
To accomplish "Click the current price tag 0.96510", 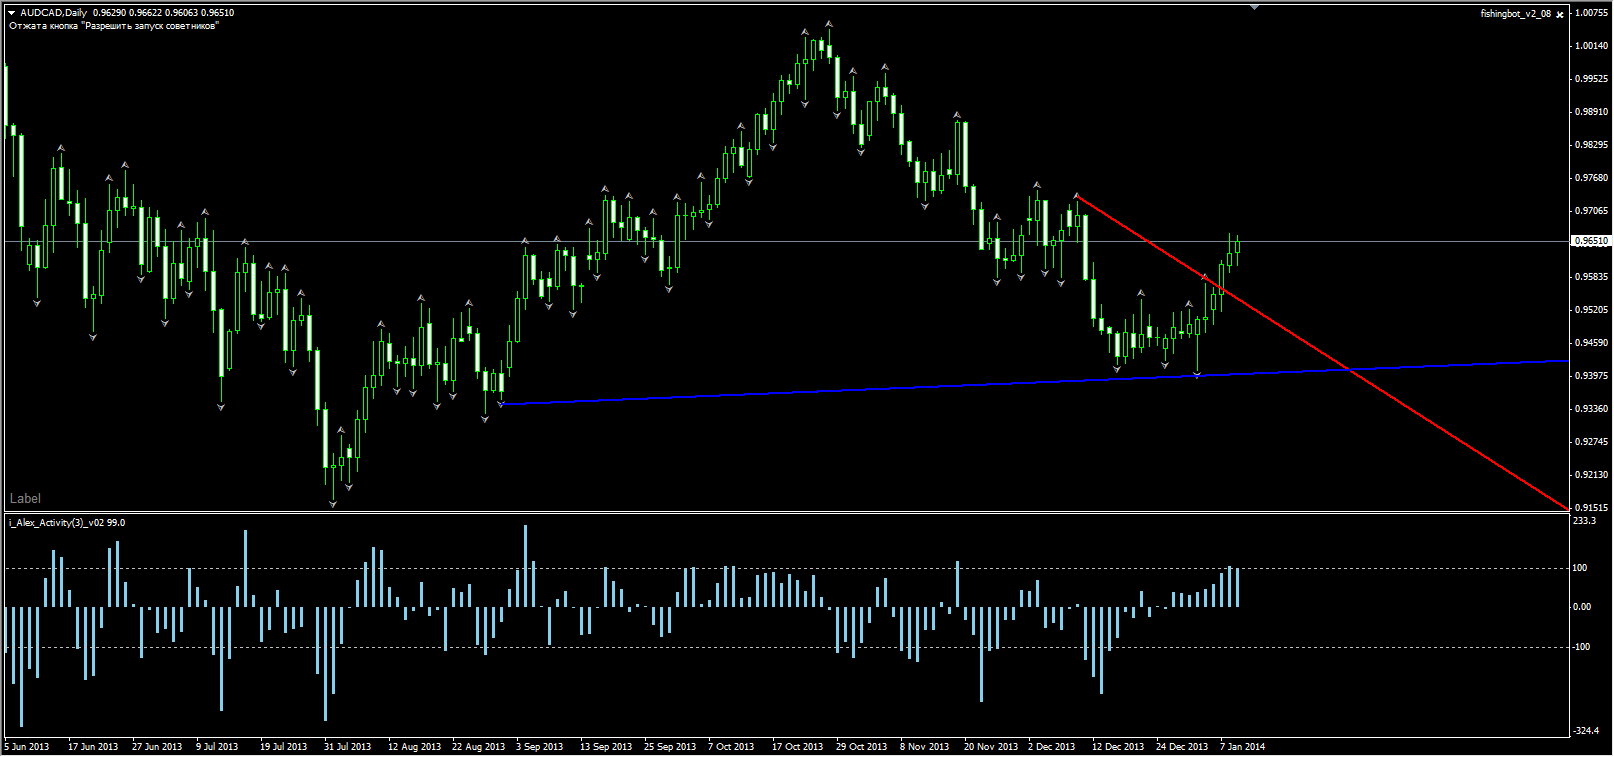I will pos(1592,241).
